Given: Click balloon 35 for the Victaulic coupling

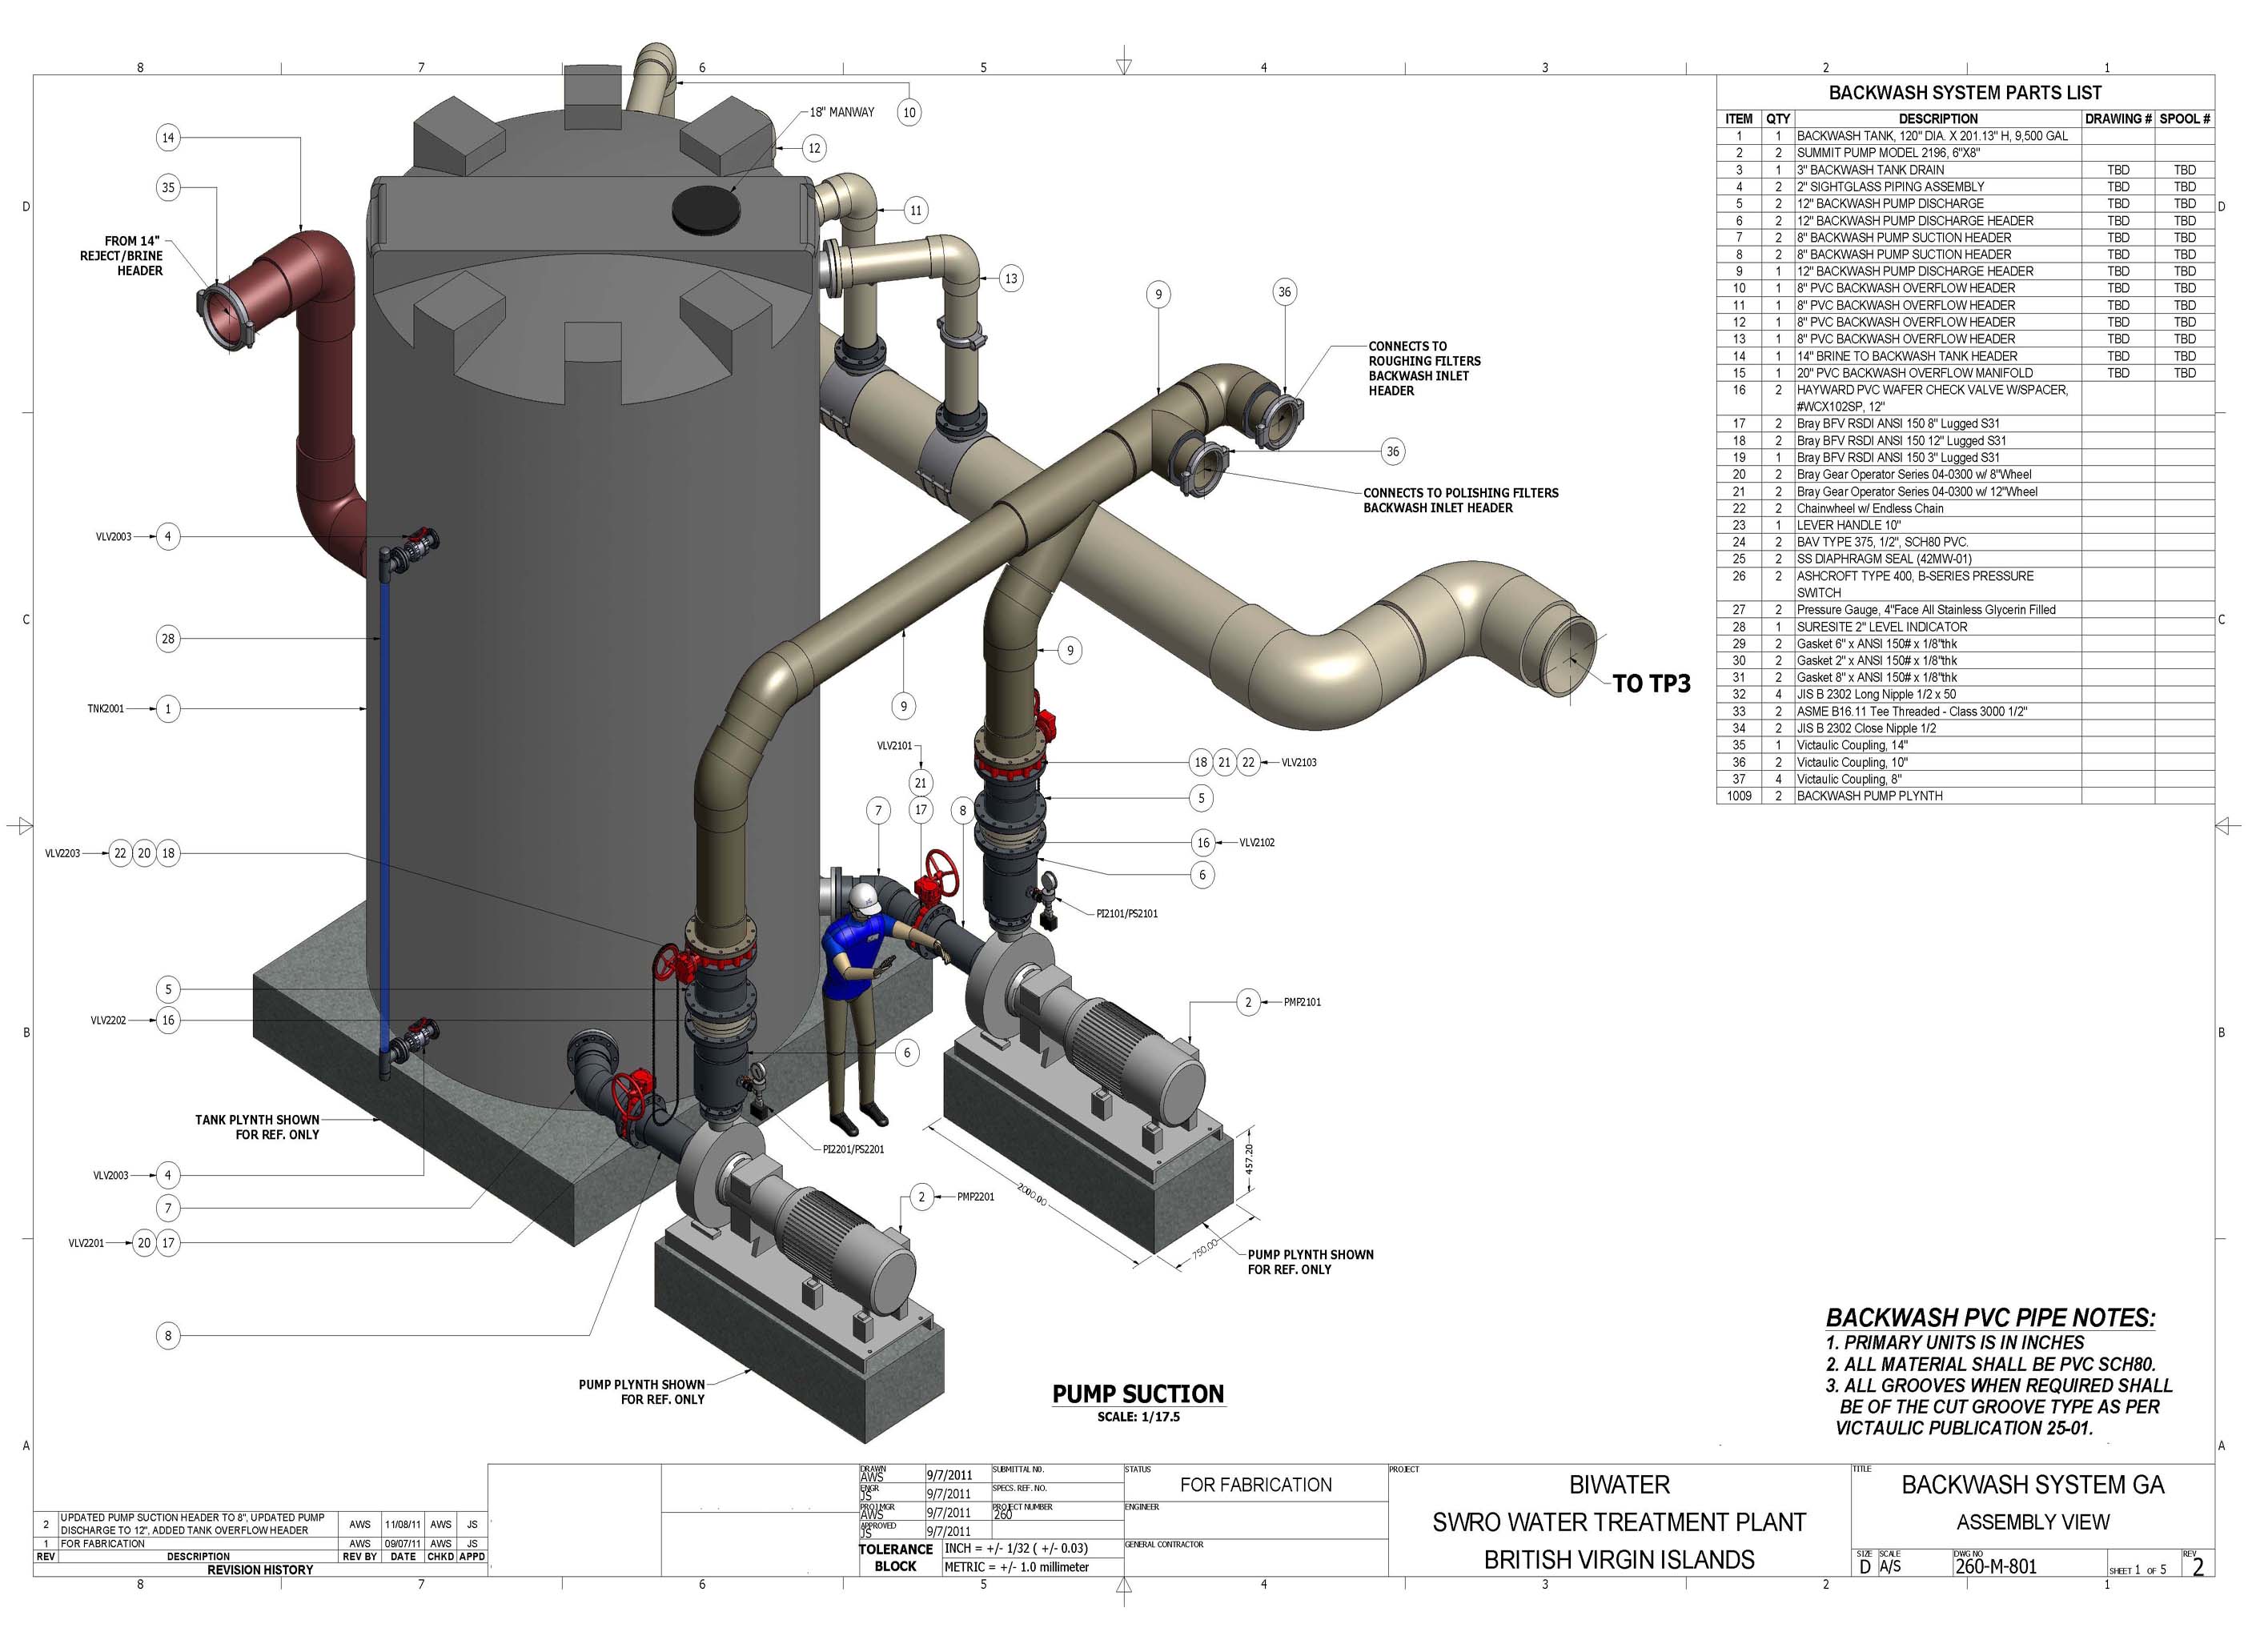Looking at the screenshot, I should 168,187.
